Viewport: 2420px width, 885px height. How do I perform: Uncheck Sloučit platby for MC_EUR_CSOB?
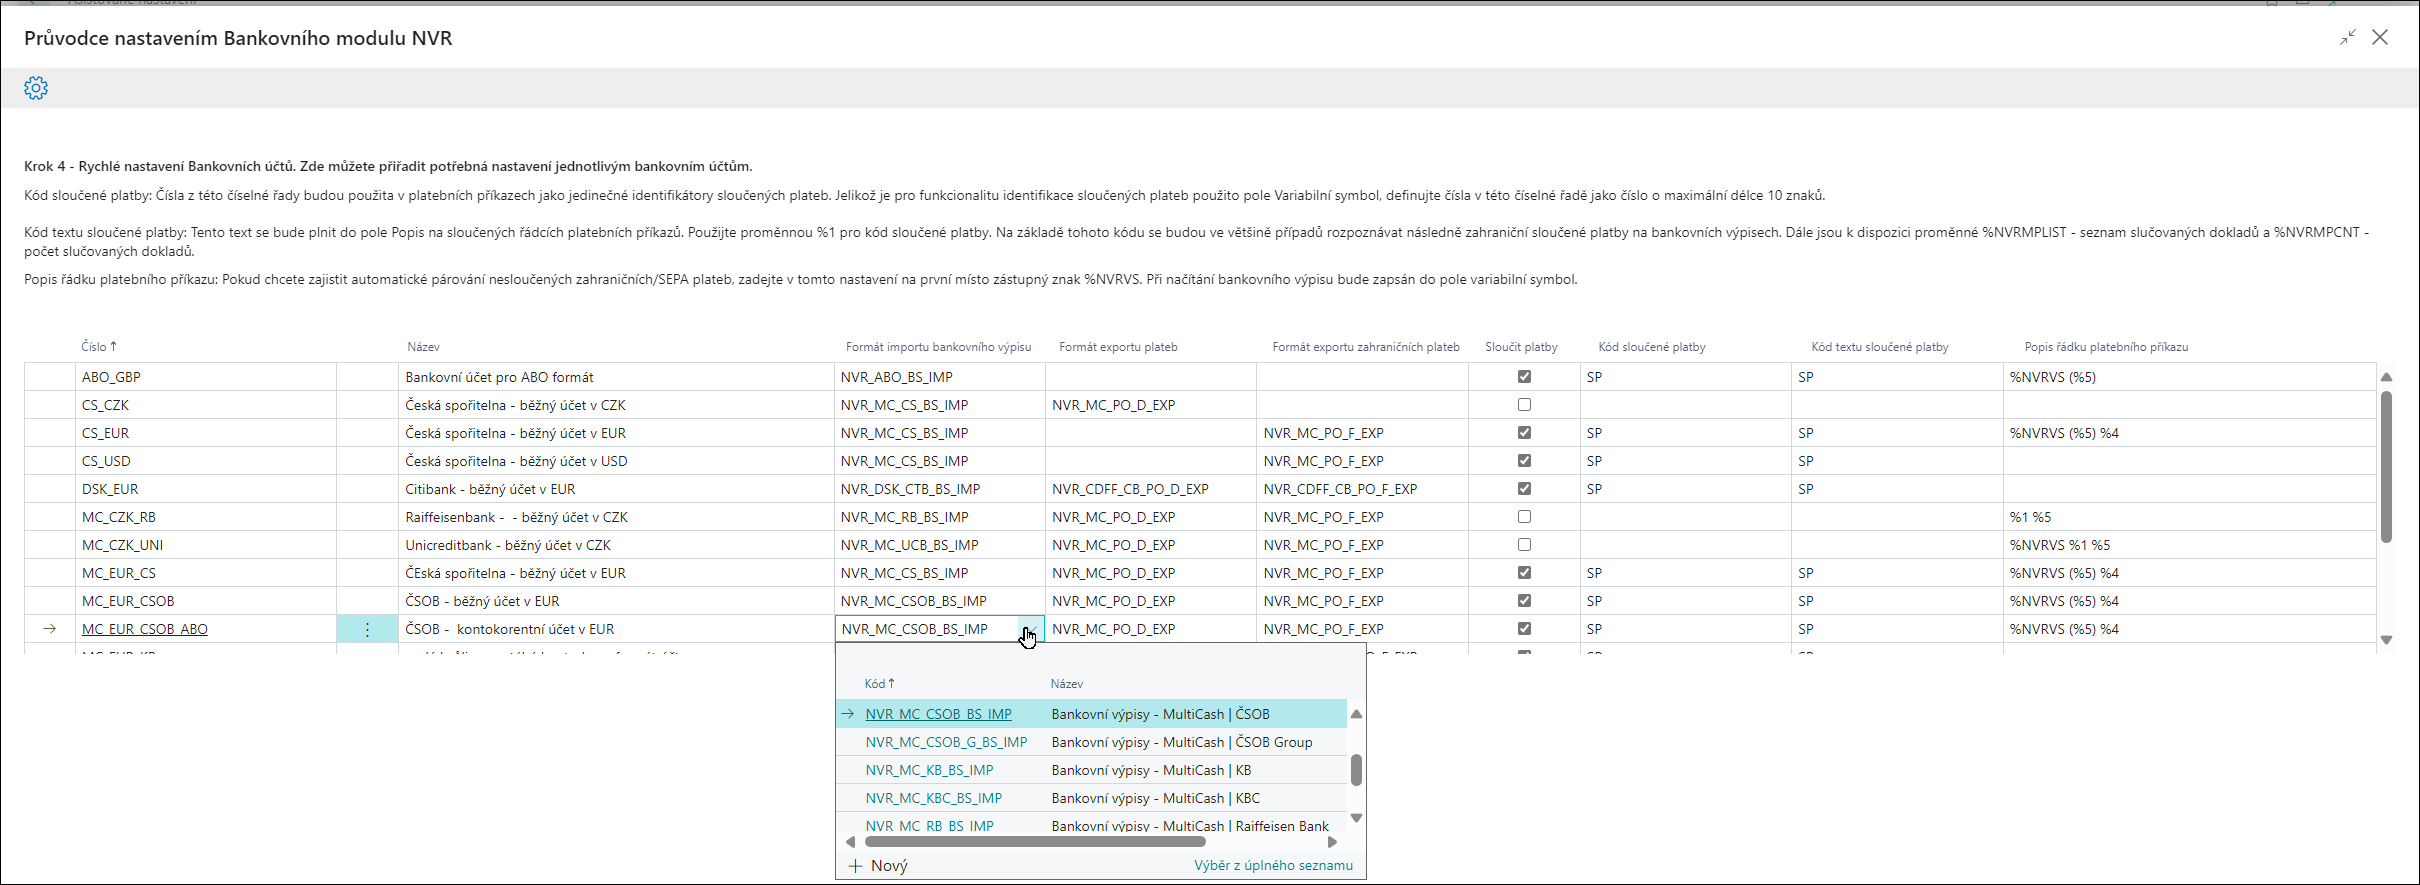pos(1524,601)
